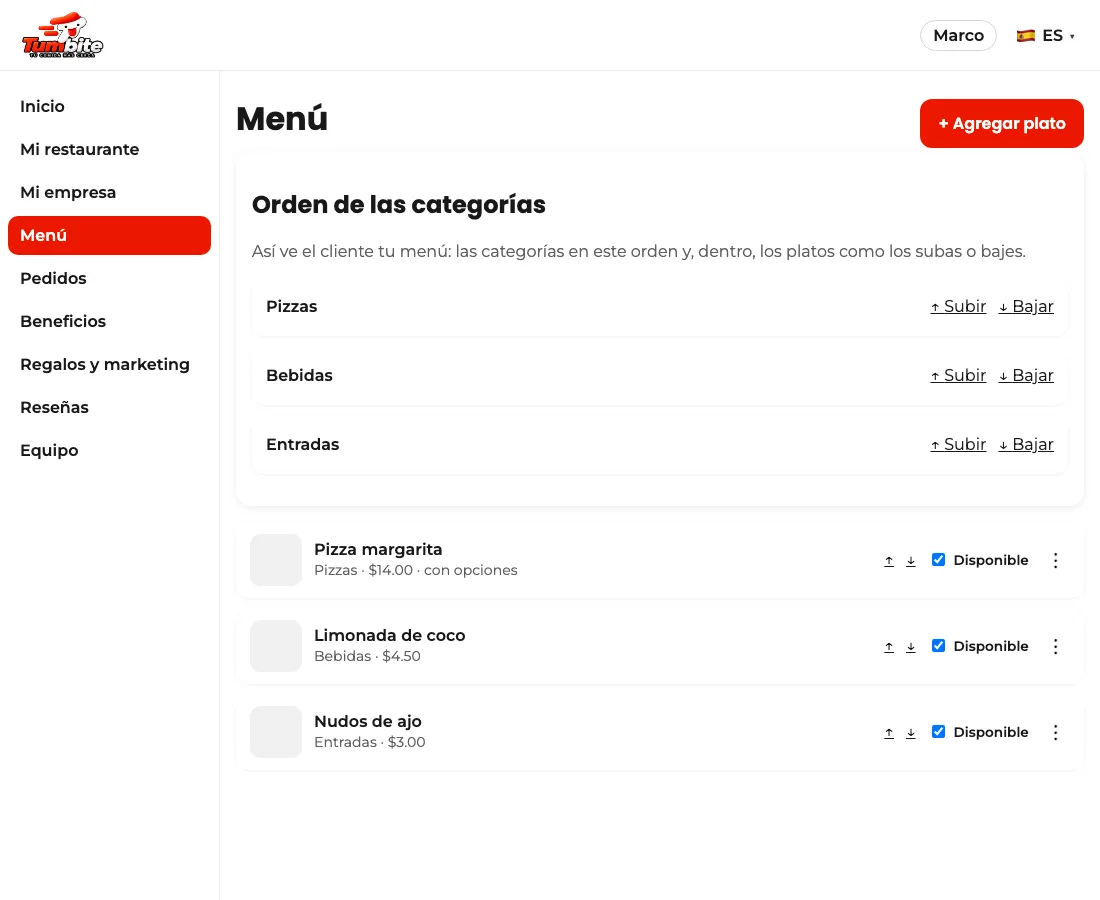This screenshot has height=900, width=1100.
Task: Toggle Disponible checkbox for Nudos de ajo
Action: click(938, 732)
